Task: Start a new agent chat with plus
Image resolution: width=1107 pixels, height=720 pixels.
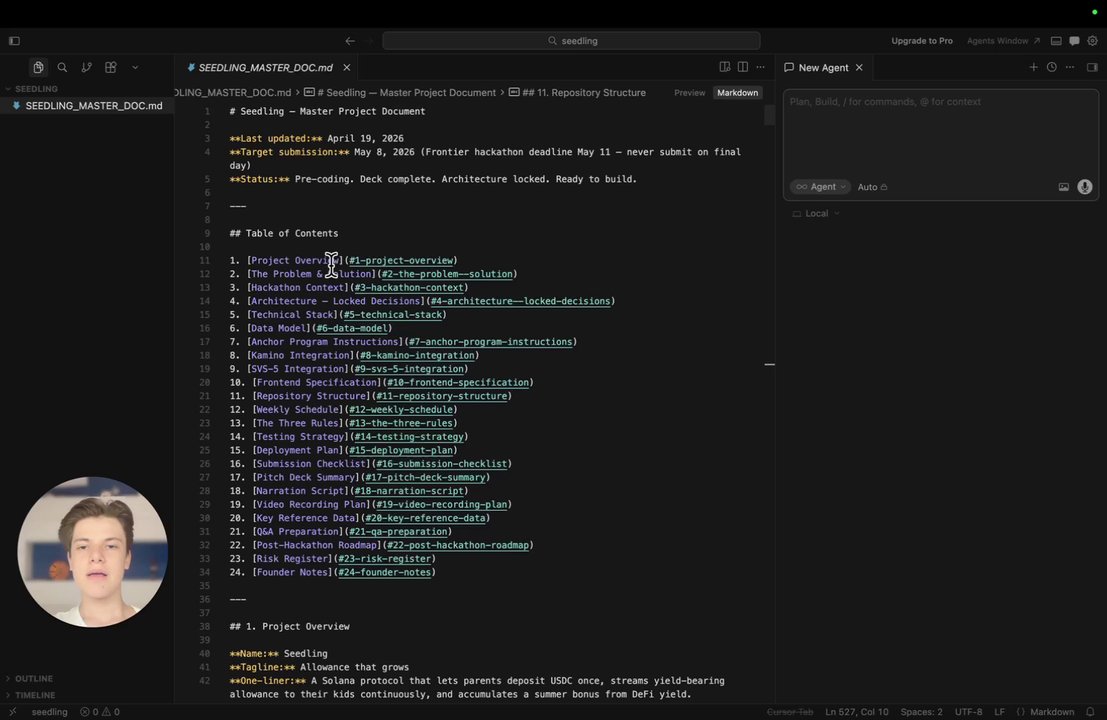Action: (x=1033, y=68)
